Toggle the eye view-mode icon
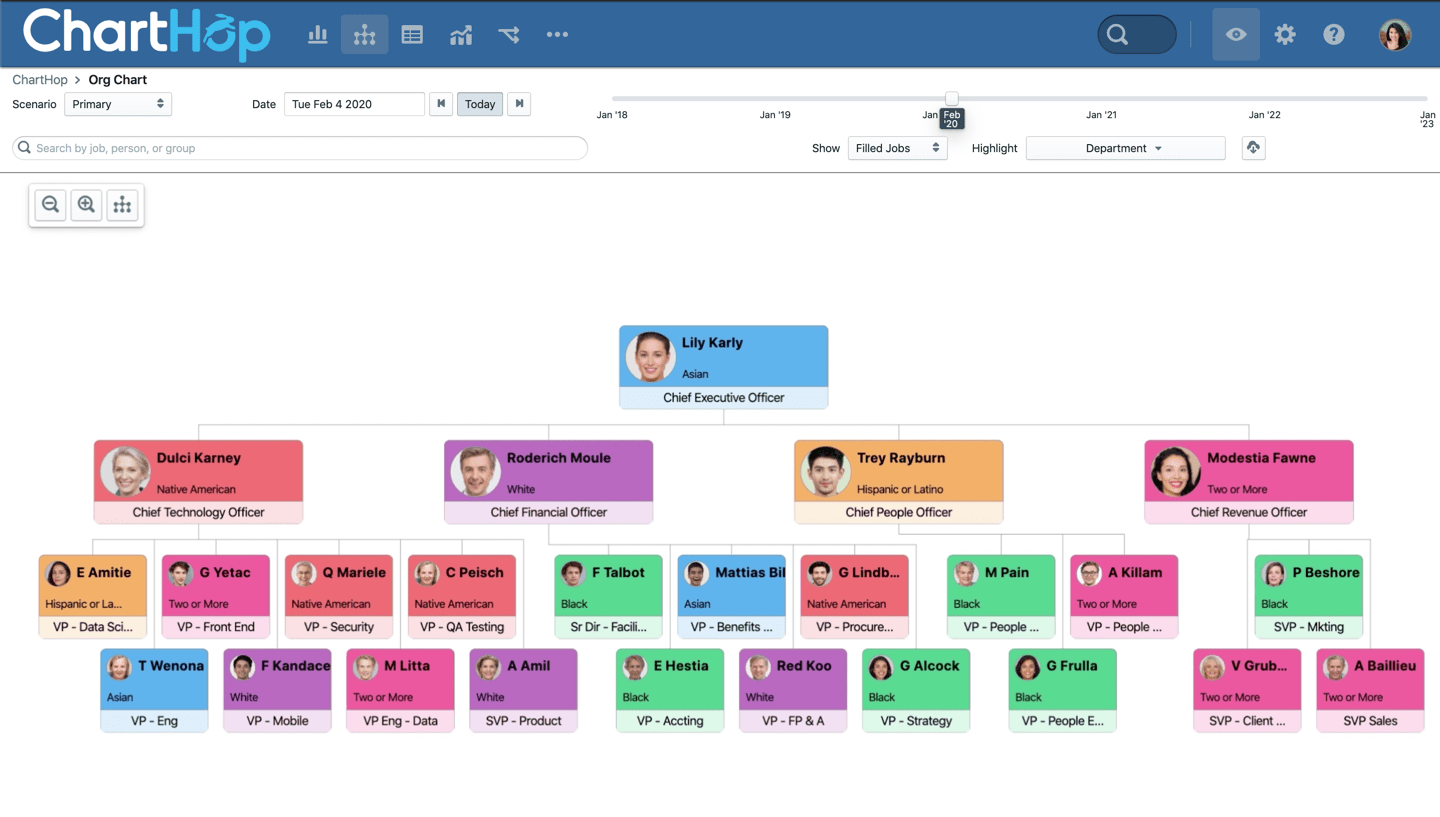The width and height of the screenshot is (1440, 817). 1235,34
